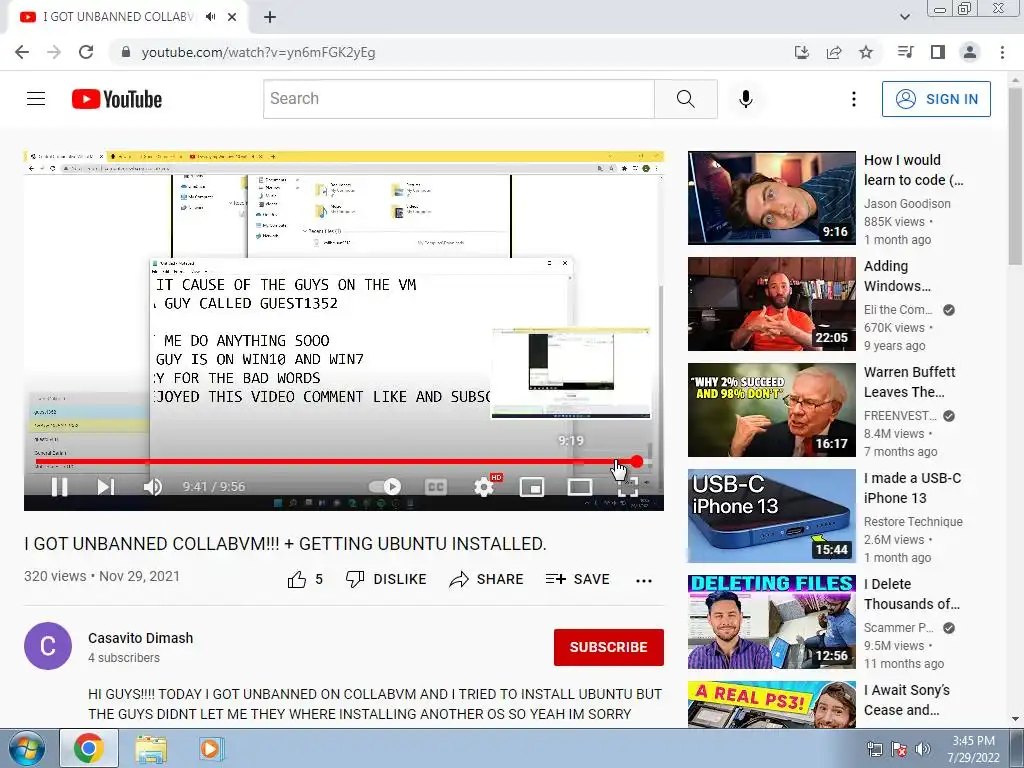Open tab search chevron in title bar
This screenshot has width=1024, height=768.
(x=904, y=17)
